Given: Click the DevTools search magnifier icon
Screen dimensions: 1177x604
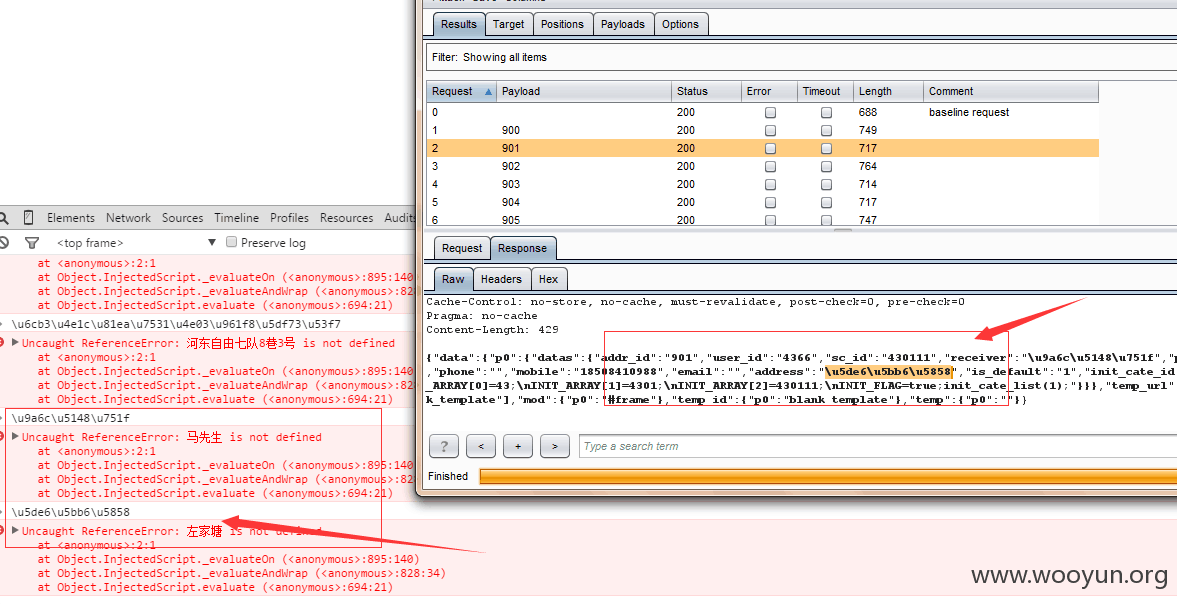Looking at the screenshot, I should tap(4, 218).
